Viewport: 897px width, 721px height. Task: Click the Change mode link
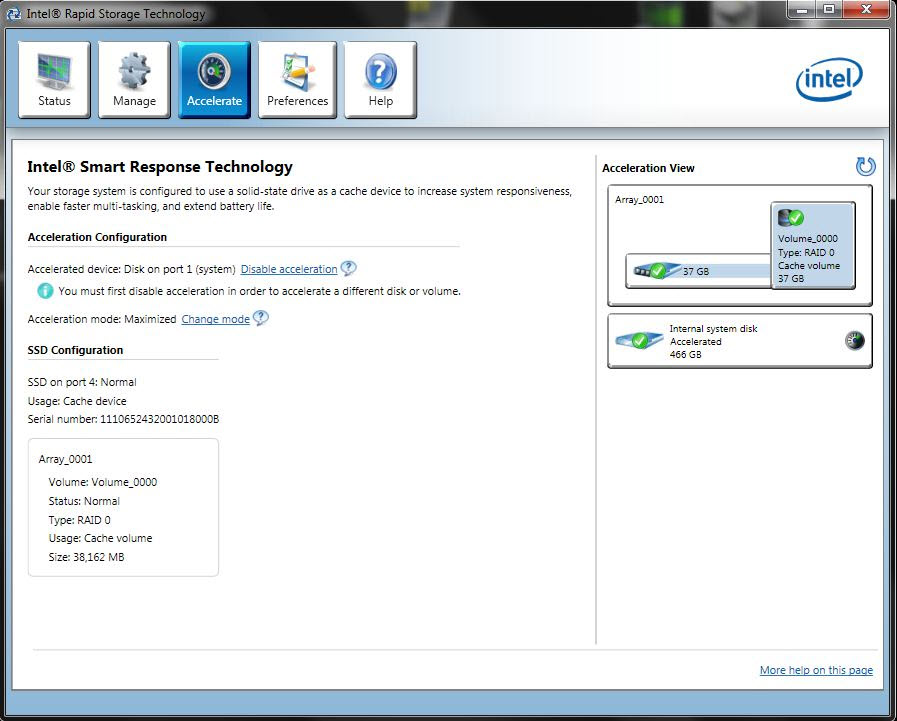[x=216, y=319]
